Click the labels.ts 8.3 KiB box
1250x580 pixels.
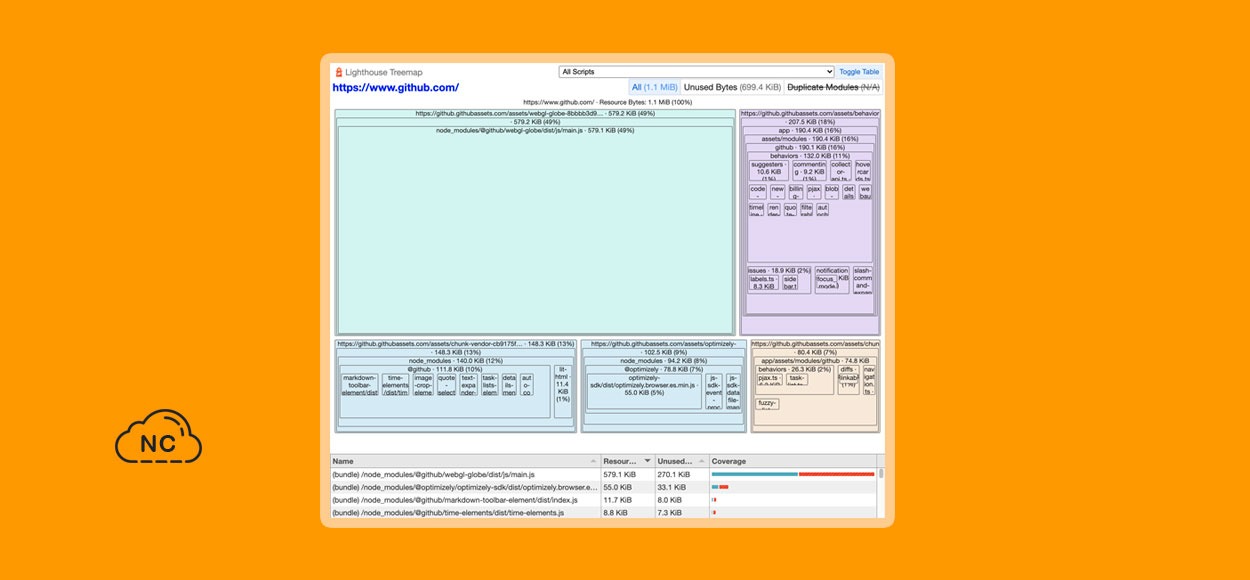[x=764, y=283]
